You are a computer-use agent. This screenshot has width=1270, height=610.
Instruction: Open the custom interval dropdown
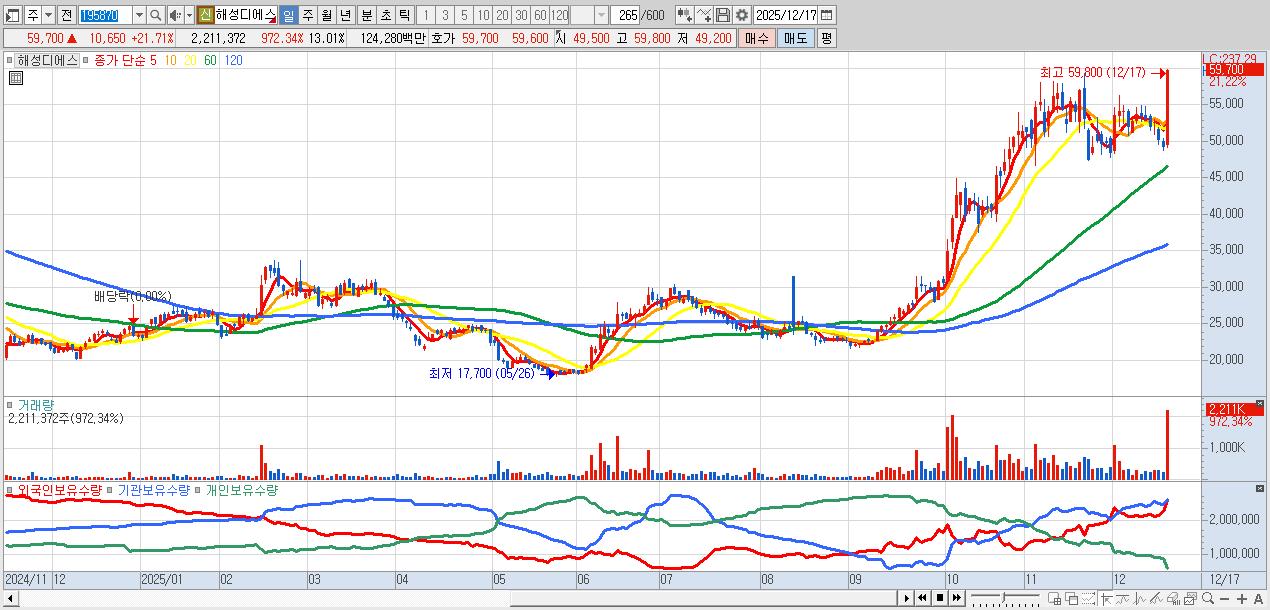(x=601, y=15)
